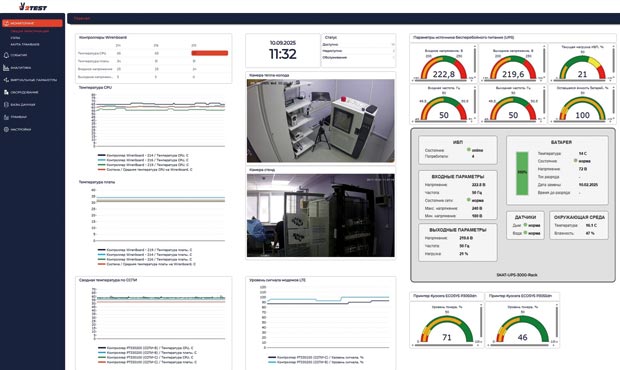Screen dimensions: 620x370
Task: Click the date 10.09.2025
Action: coord(283,43)
